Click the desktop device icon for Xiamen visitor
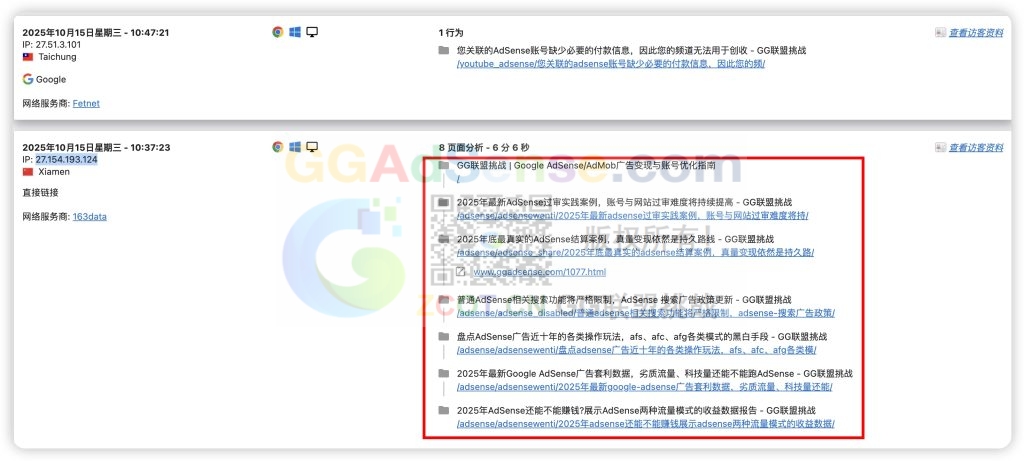The height and width of the screenshot is (461, 1024). click(312, 147)
